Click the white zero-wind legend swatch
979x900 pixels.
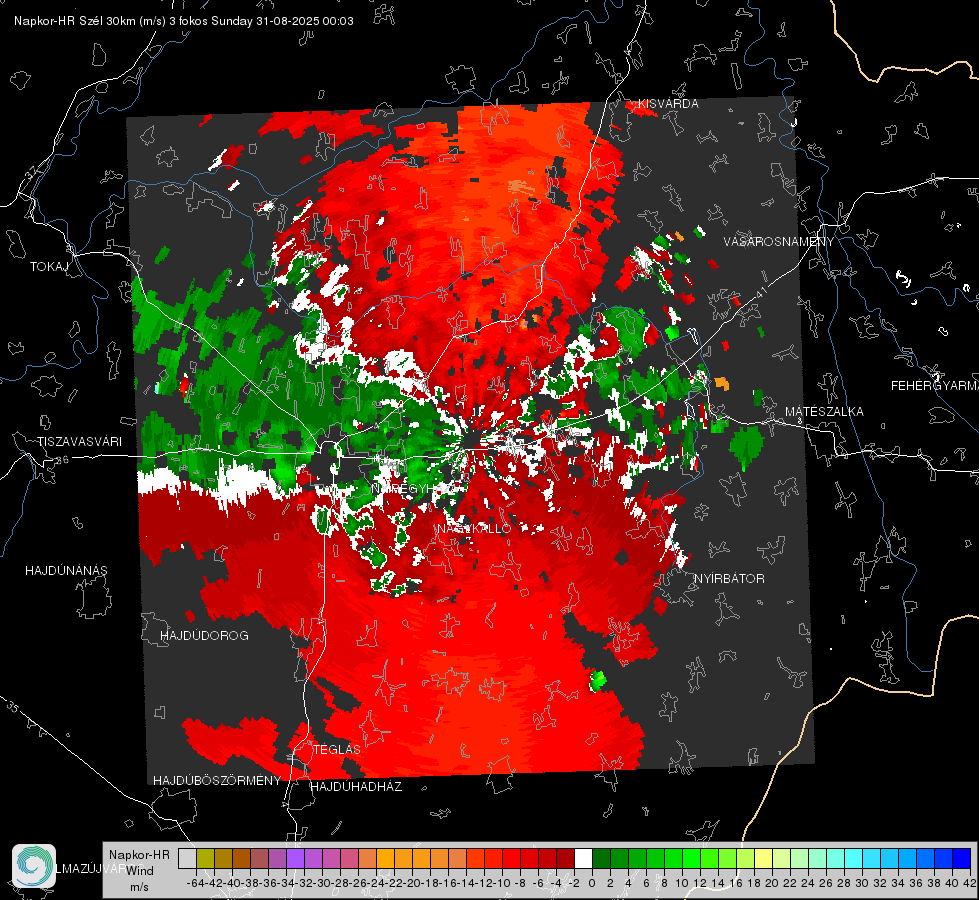583,859
